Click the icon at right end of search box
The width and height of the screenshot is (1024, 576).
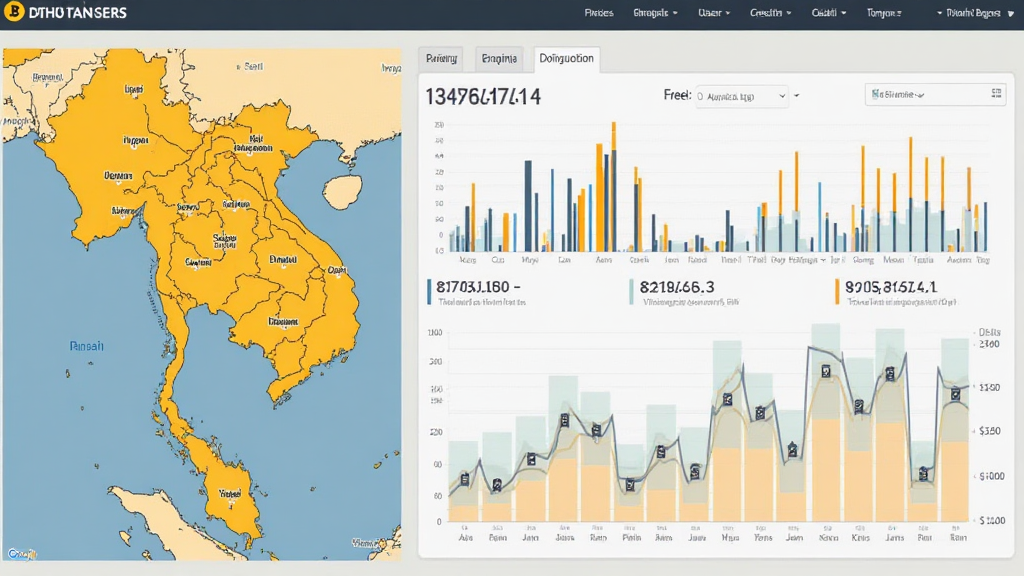coord(996,94)
